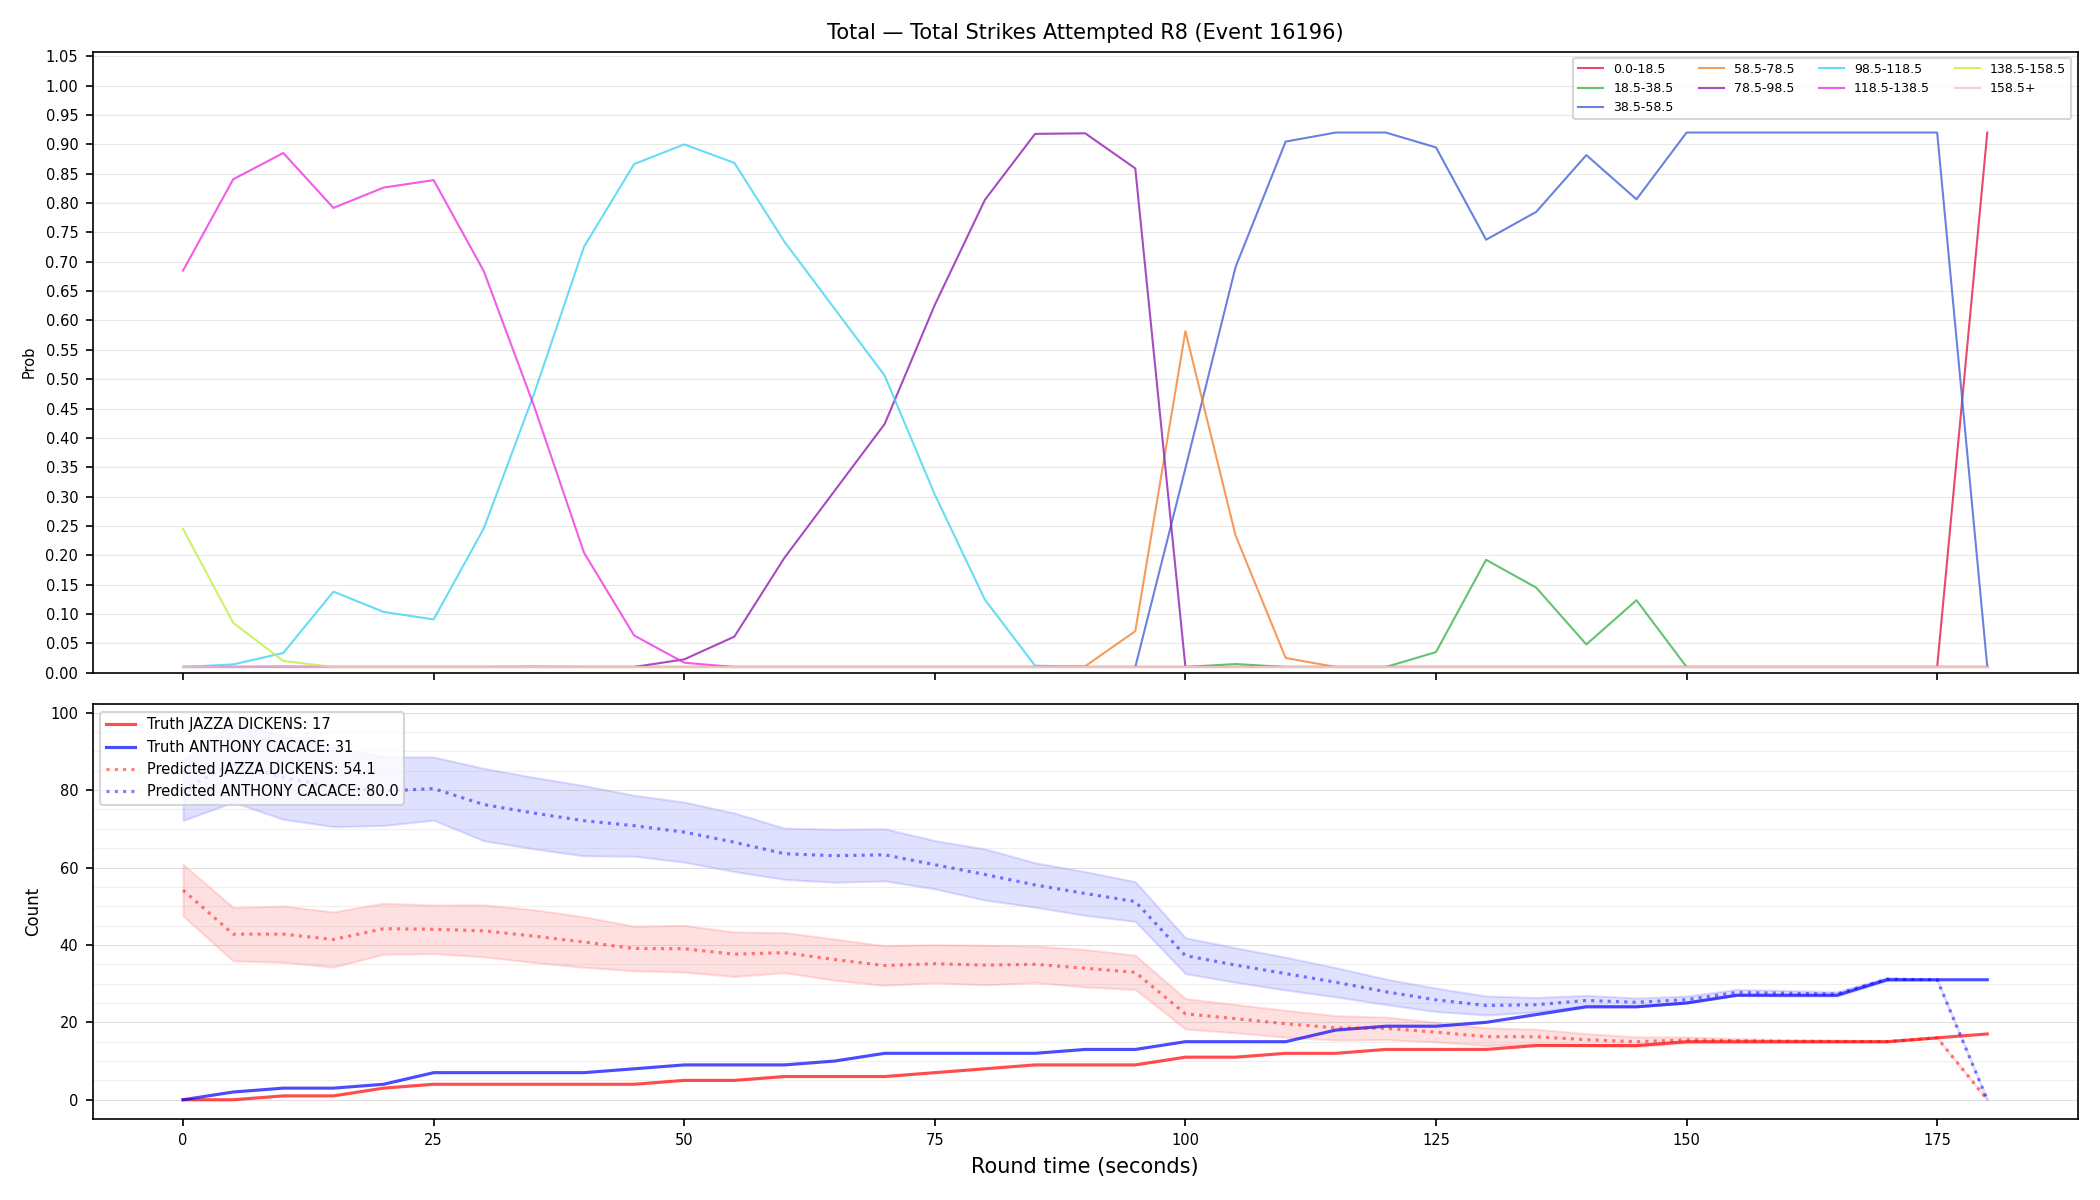
Task: Click the 'Prob' y-axis label
Action: 29,363
